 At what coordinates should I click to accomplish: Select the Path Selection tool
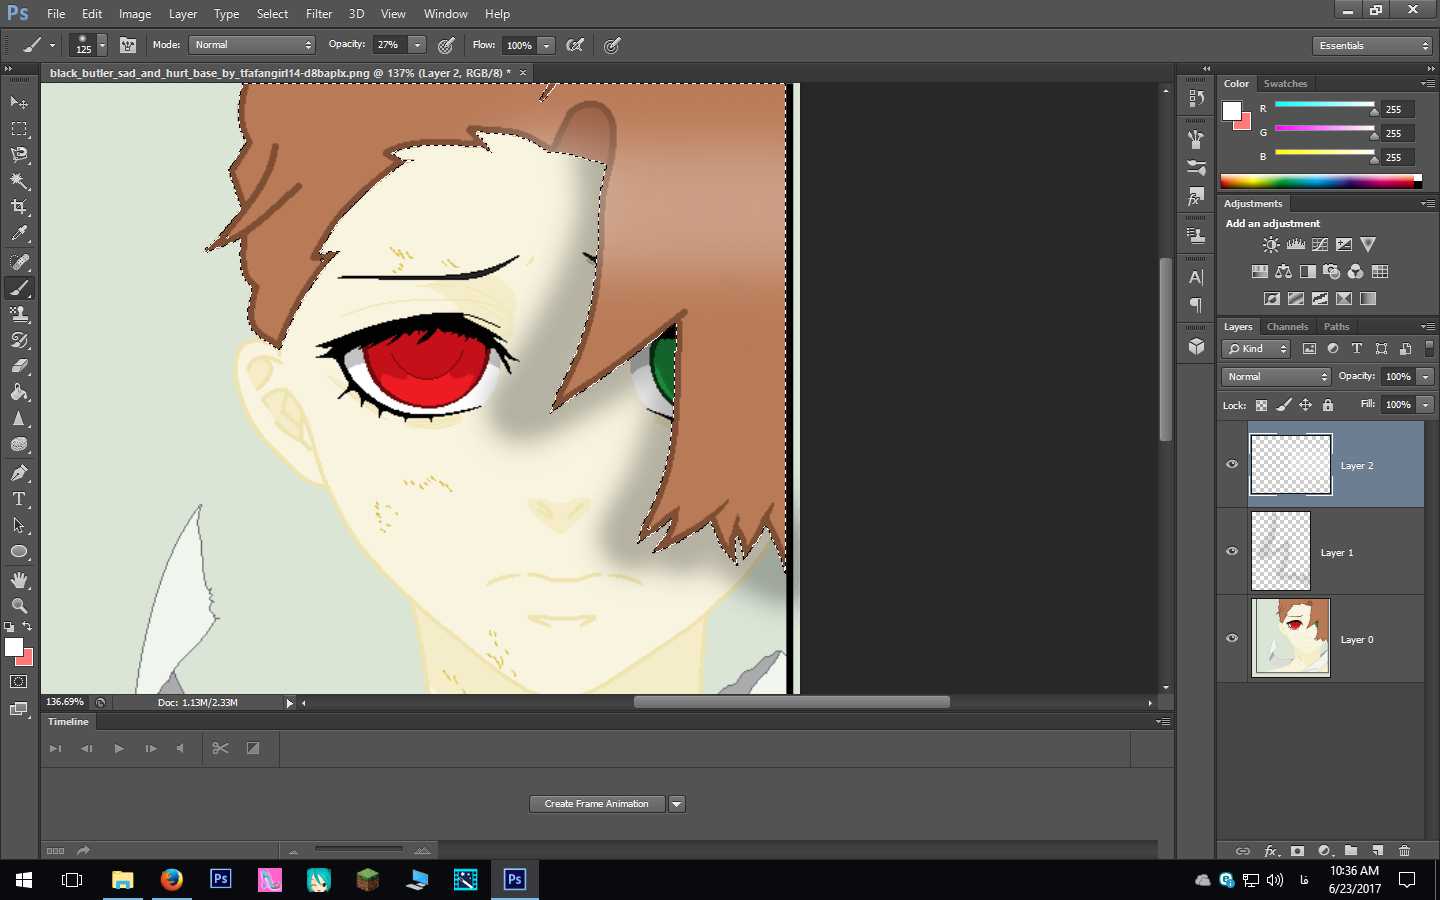[19, 525]
